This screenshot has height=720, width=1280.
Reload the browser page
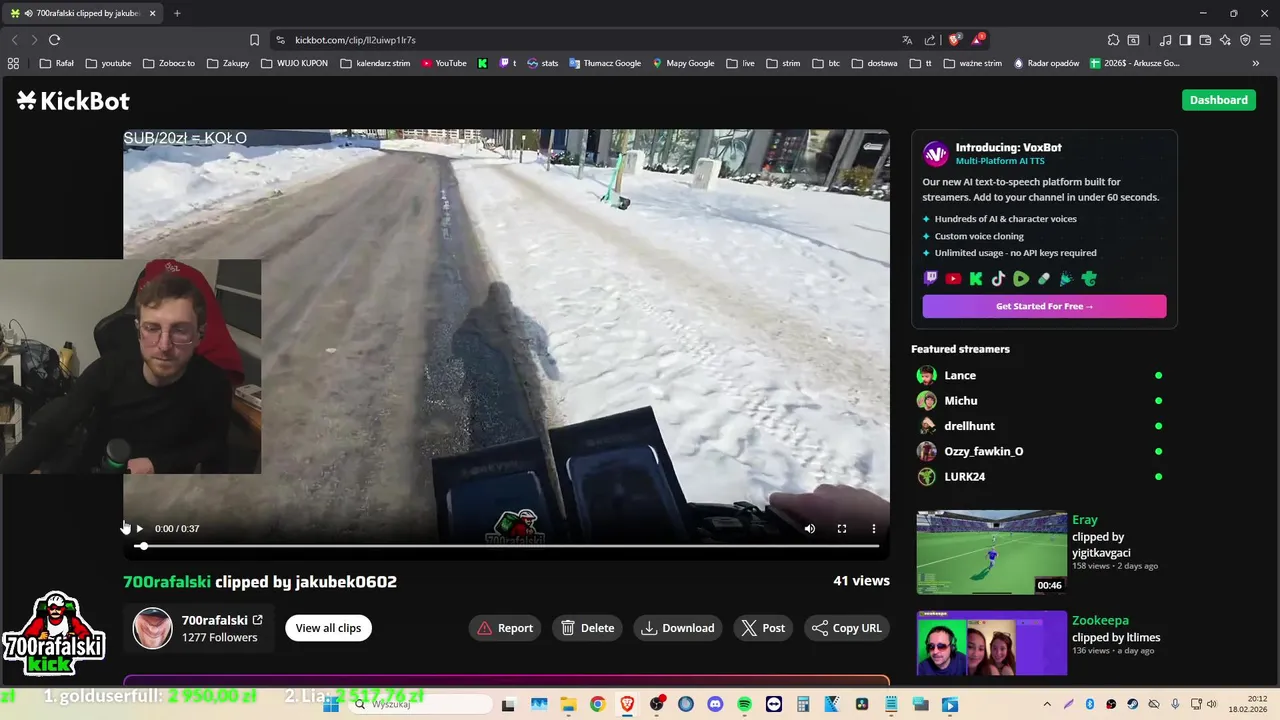(x=54, y=40)
